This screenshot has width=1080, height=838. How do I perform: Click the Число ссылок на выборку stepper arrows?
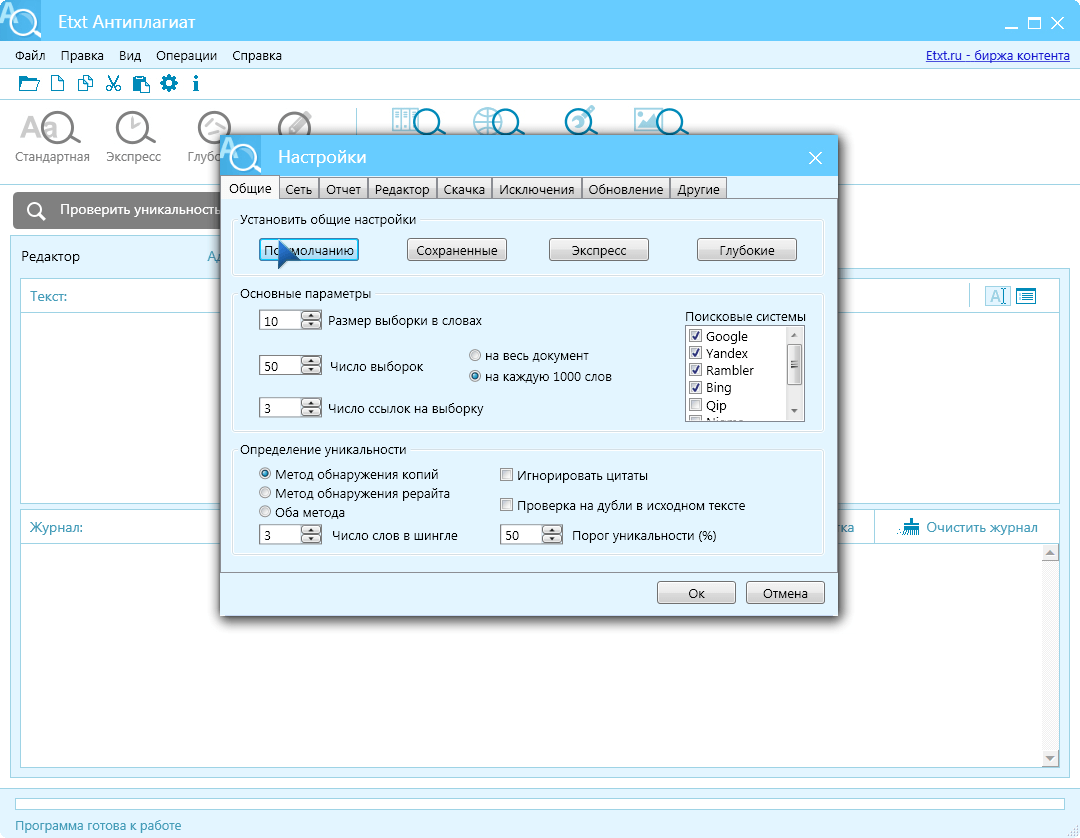tap(311, 408)
